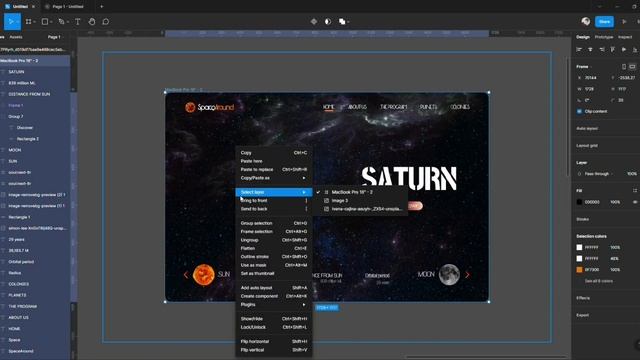
Task: Choose Flatten from the context menu
Action: 273,248
